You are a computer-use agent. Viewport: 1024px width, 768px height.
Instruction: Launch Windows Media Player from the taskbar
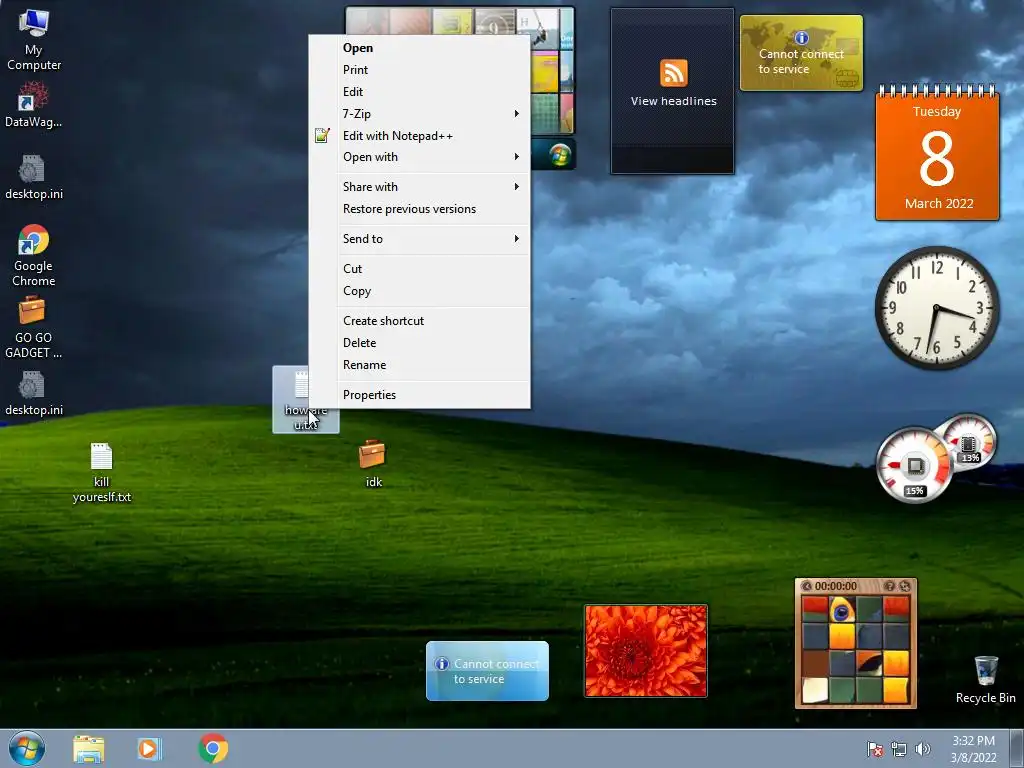(x=150, y=749)
